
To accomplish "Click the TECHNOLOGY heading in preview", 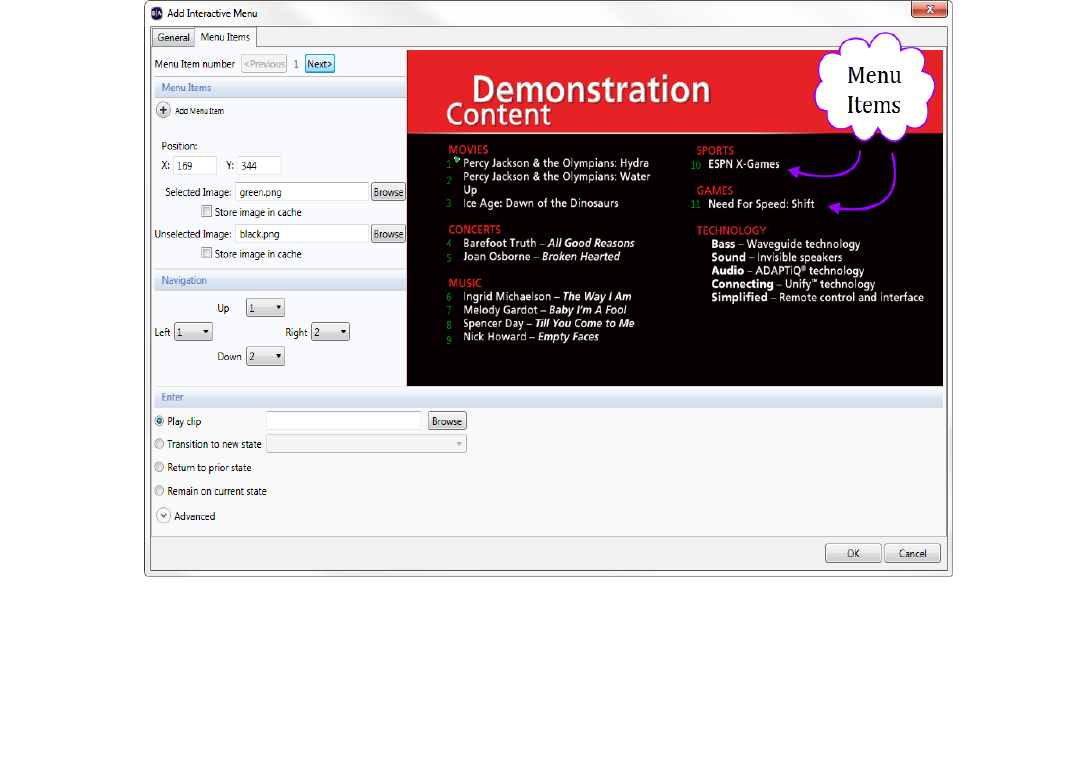I will pyautogui.click(x=731, y=231).
